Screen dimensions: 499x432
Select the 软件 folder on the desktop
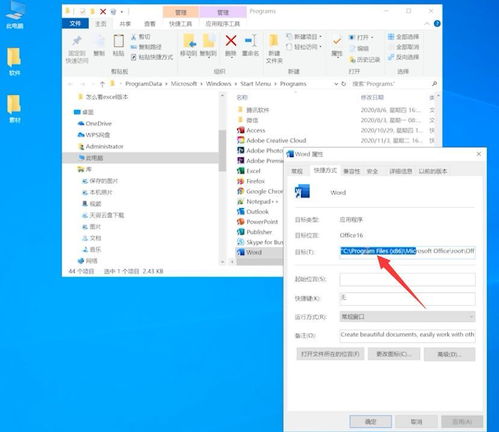14,61
